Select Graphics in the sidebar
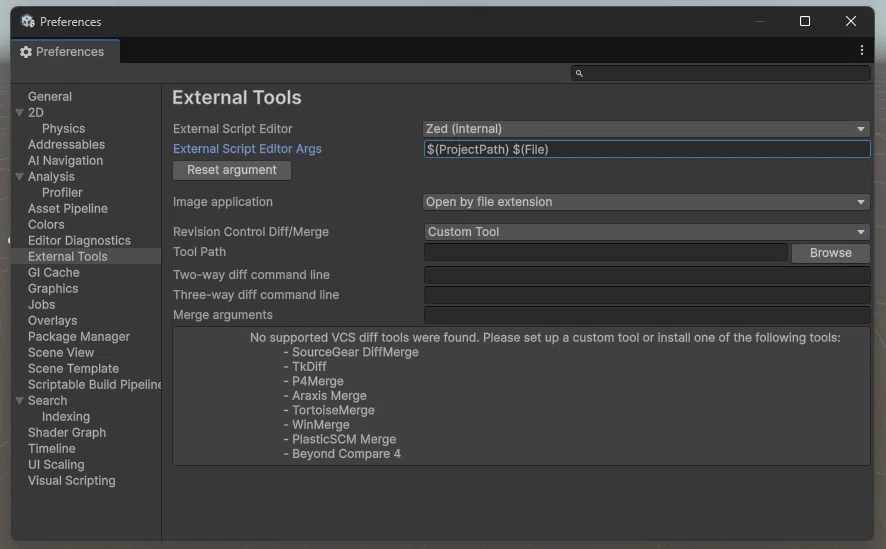The height and width of the screenshot is (549, 886). pos(53,289)
